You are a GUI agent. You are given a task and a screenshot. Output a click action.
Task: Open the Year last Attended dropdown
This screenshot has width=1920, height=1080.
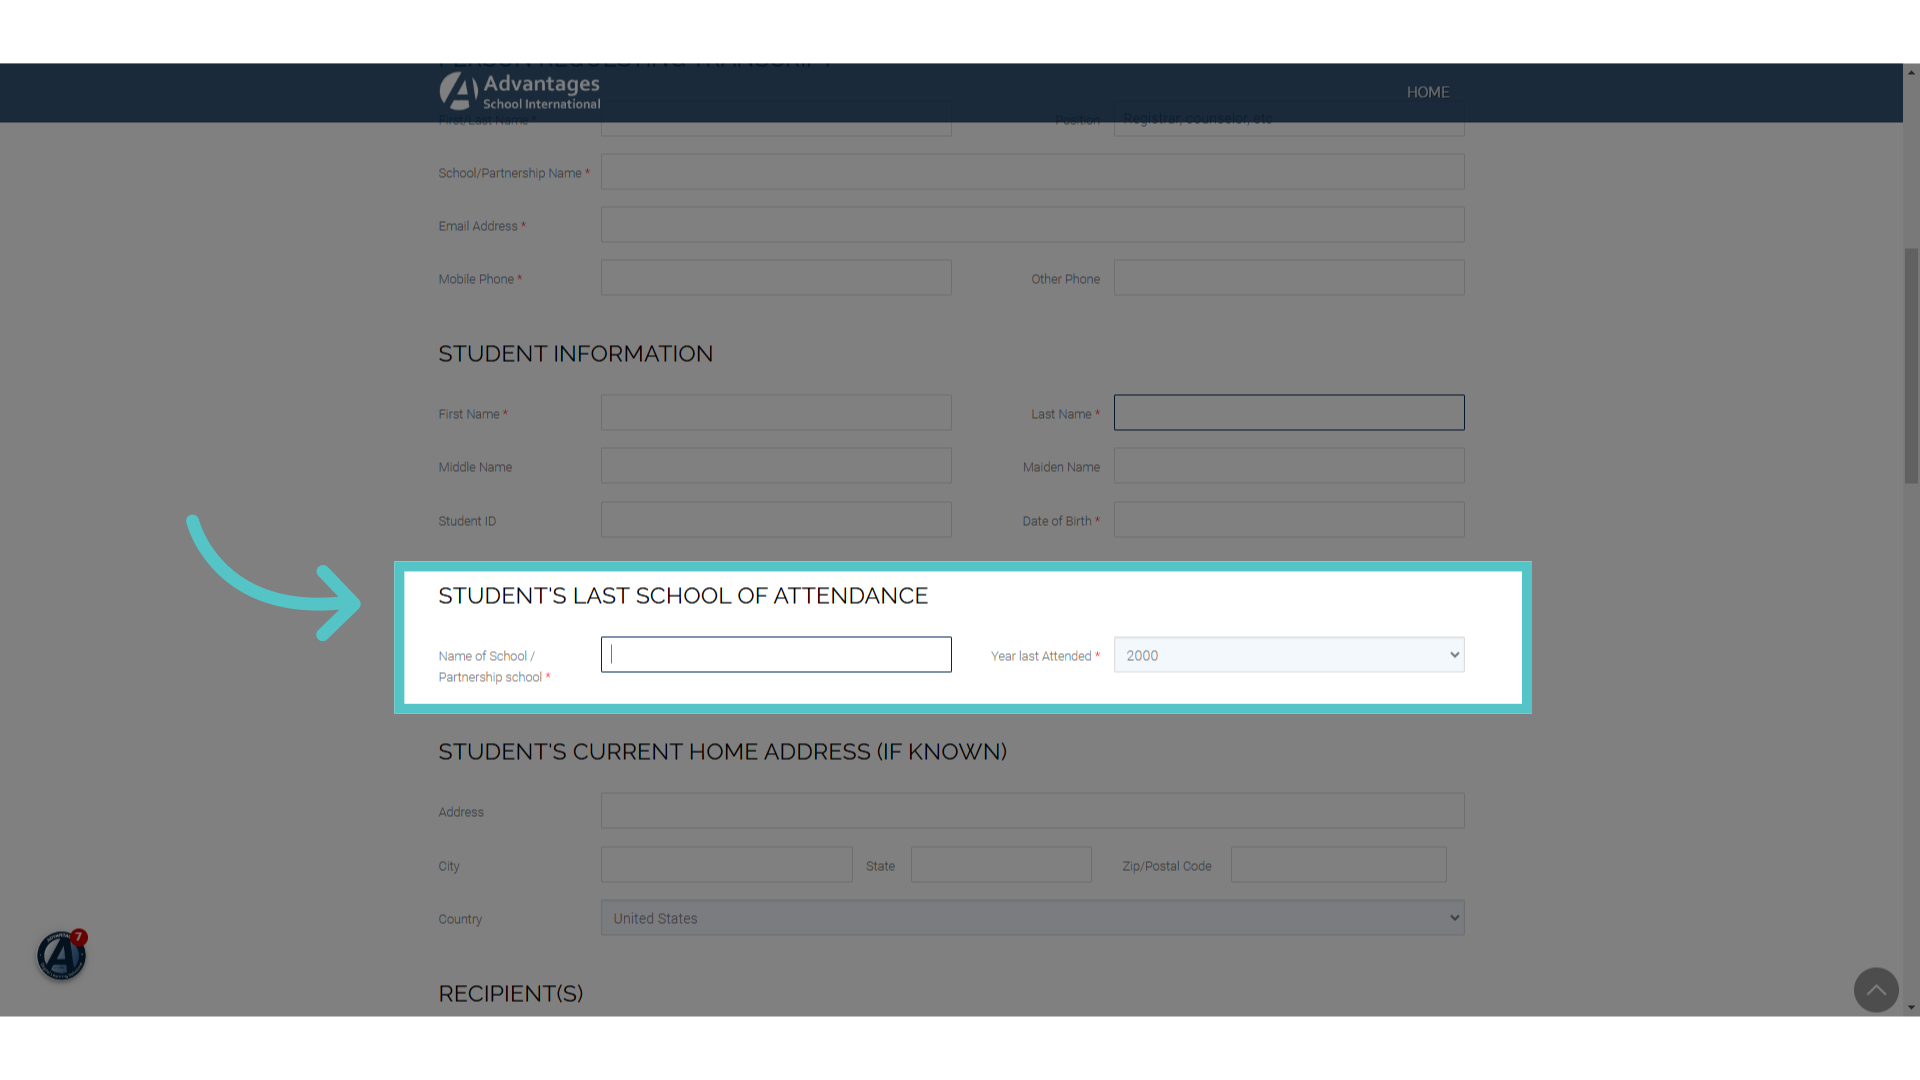(1289, 655)
